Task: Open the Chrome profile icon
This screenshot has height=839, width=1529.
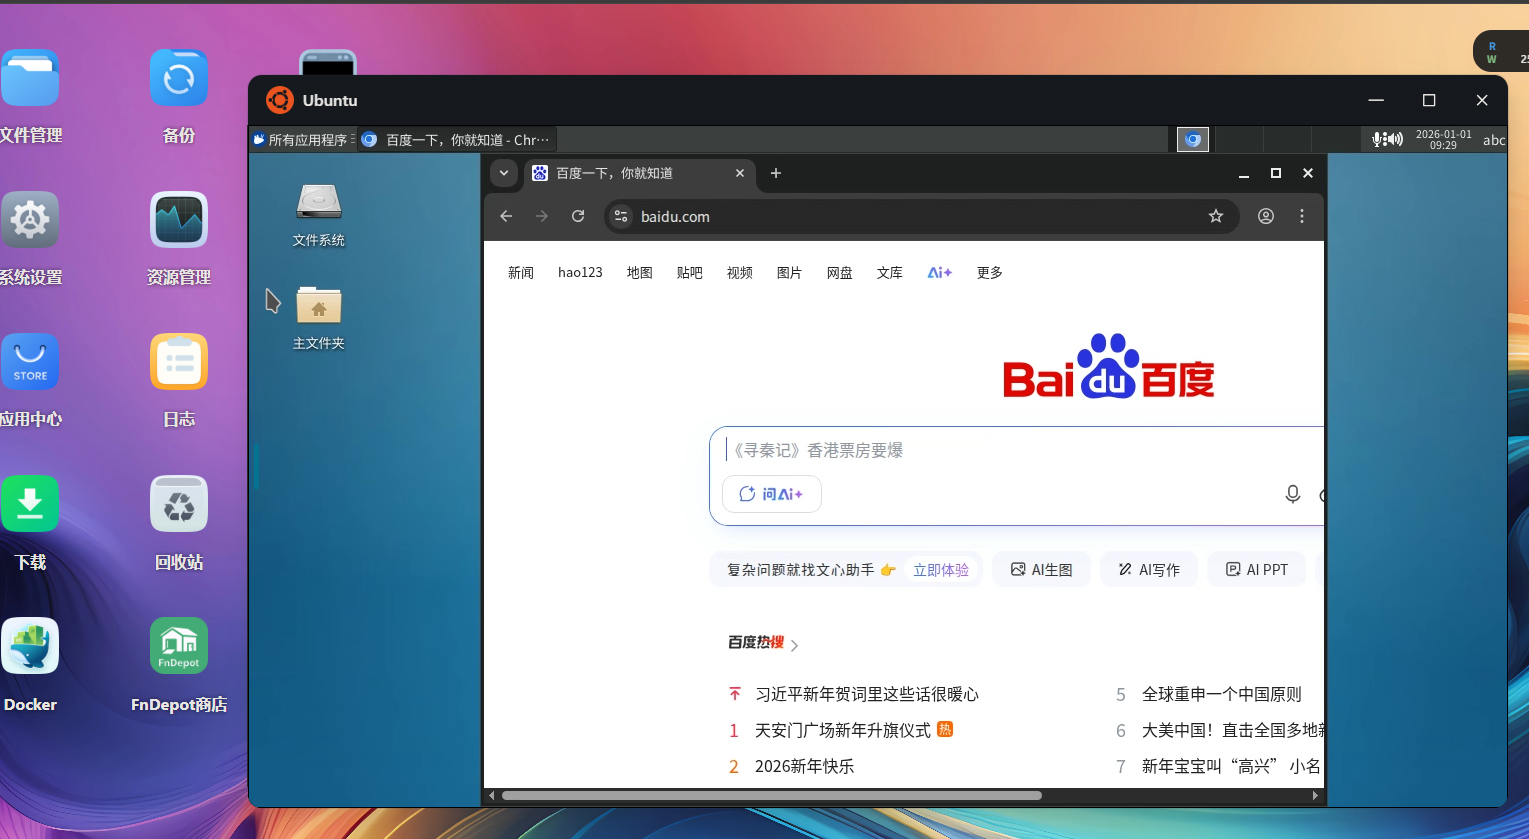Action: click(x=1266, y=216)
